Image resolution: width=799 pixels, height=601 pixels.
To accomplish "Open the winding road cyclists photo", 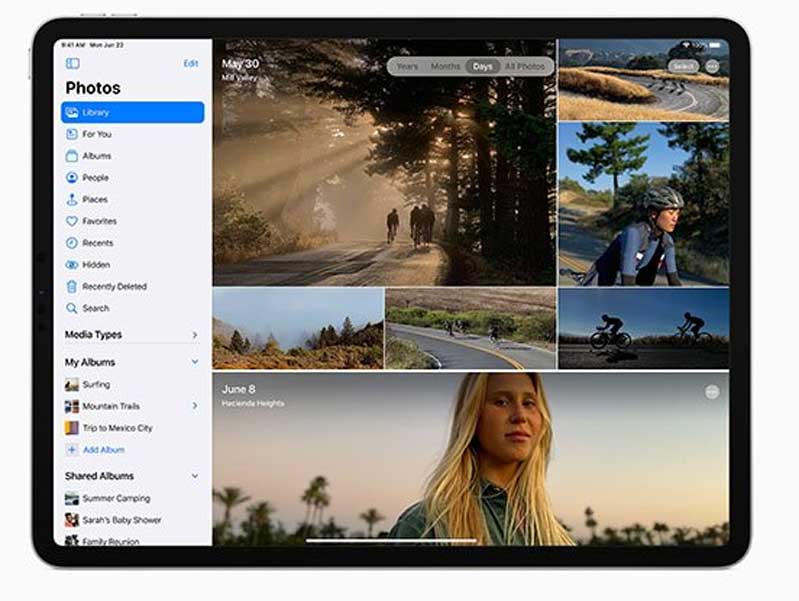I will [x=644, y=80].
